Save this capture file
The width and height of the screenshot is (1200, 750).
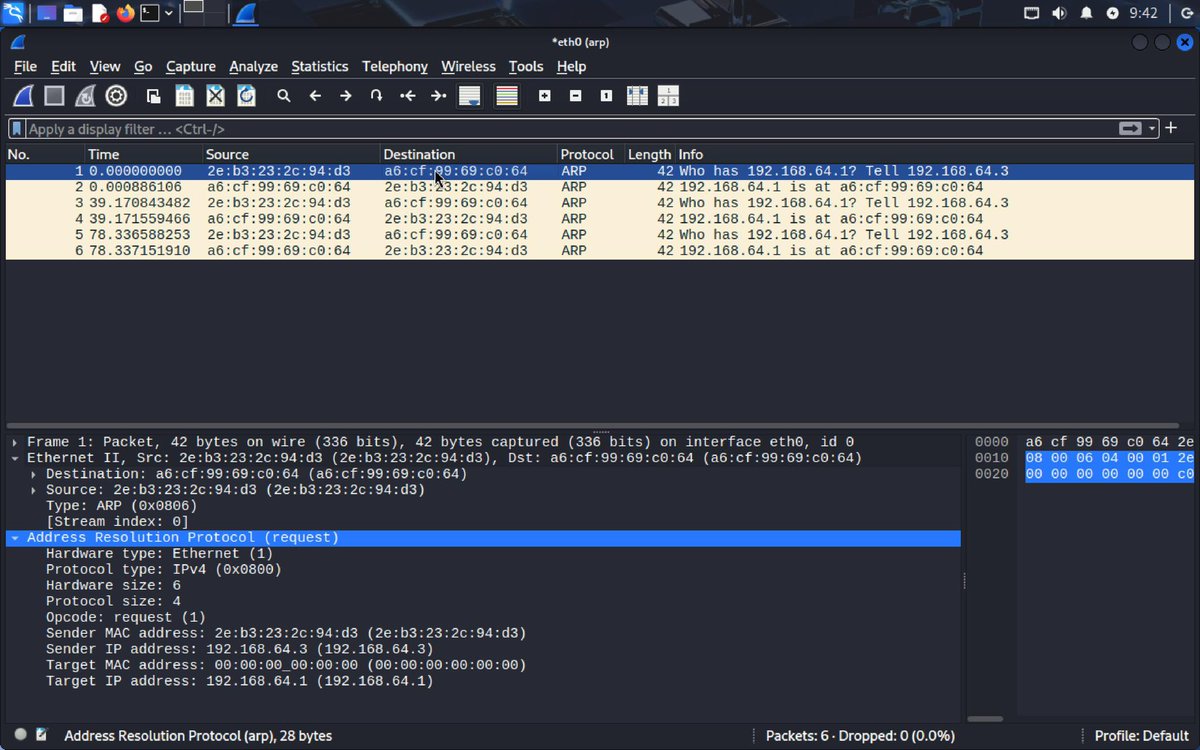(184, 96)
